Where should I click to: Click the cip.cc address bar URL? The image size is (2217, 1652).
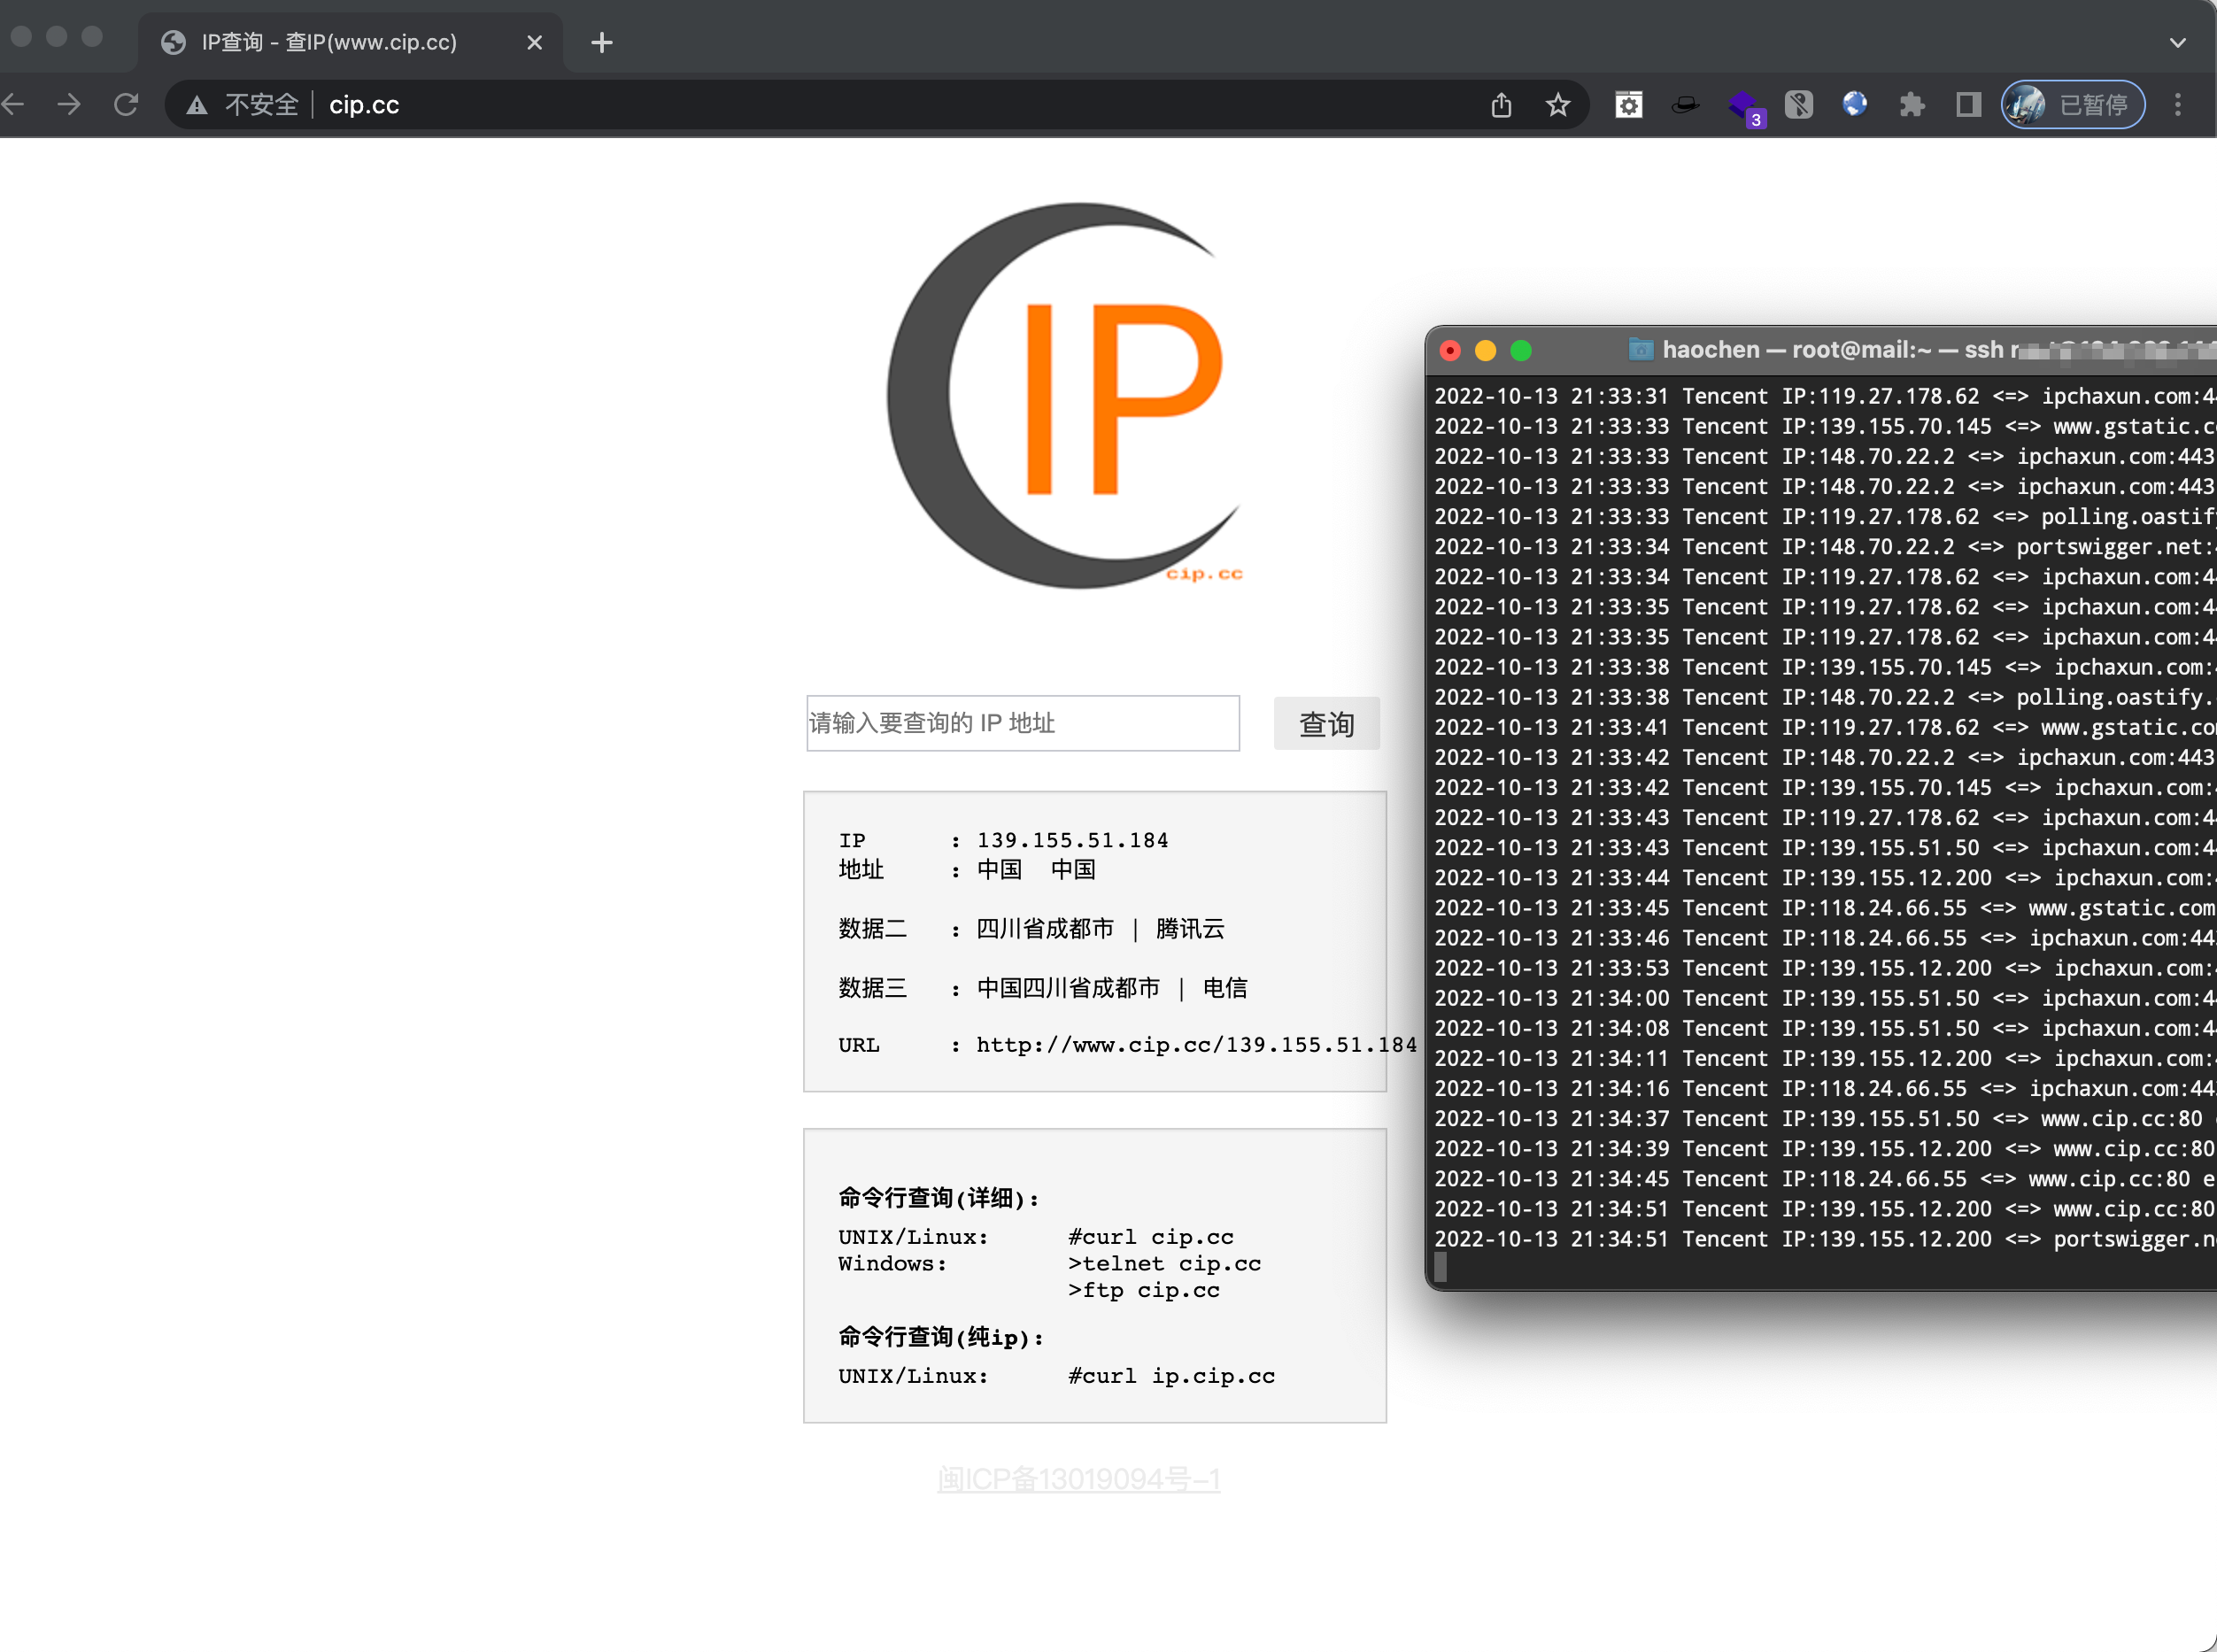pyautogui.click(x=364, y=105)
